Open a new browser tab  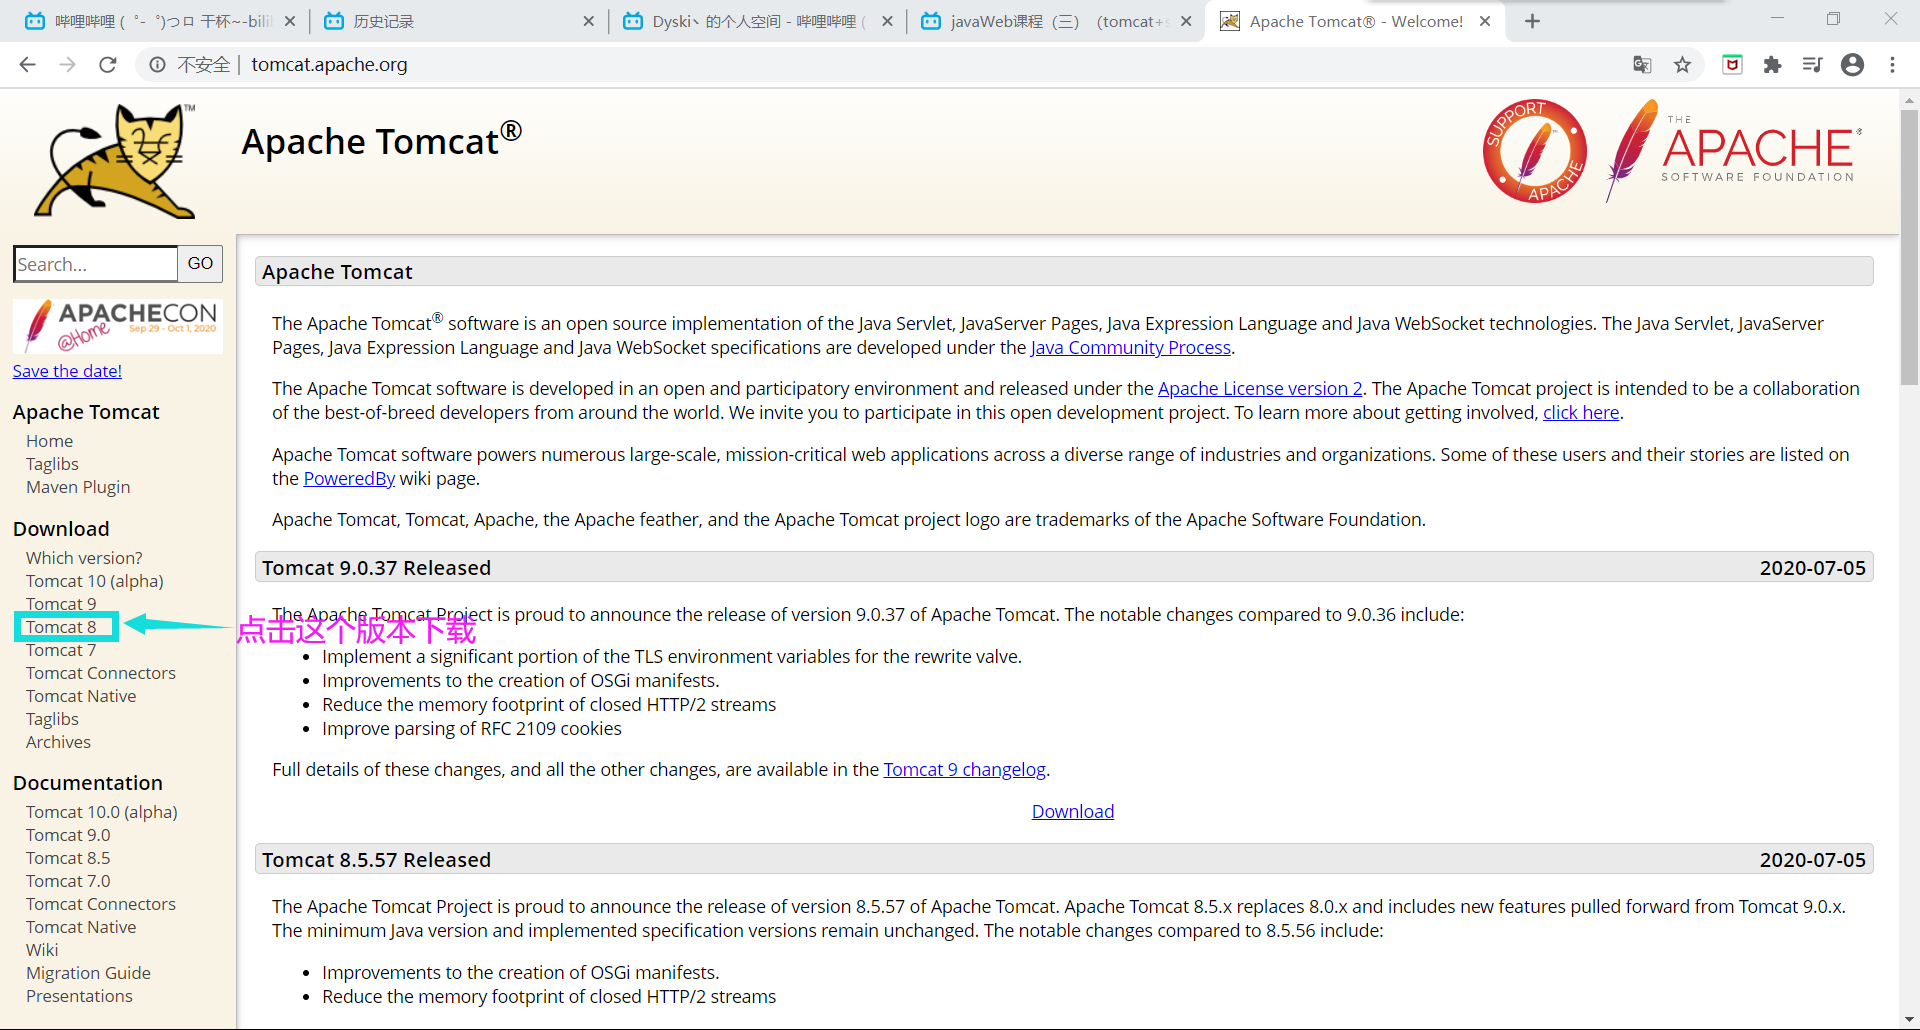1532,21
